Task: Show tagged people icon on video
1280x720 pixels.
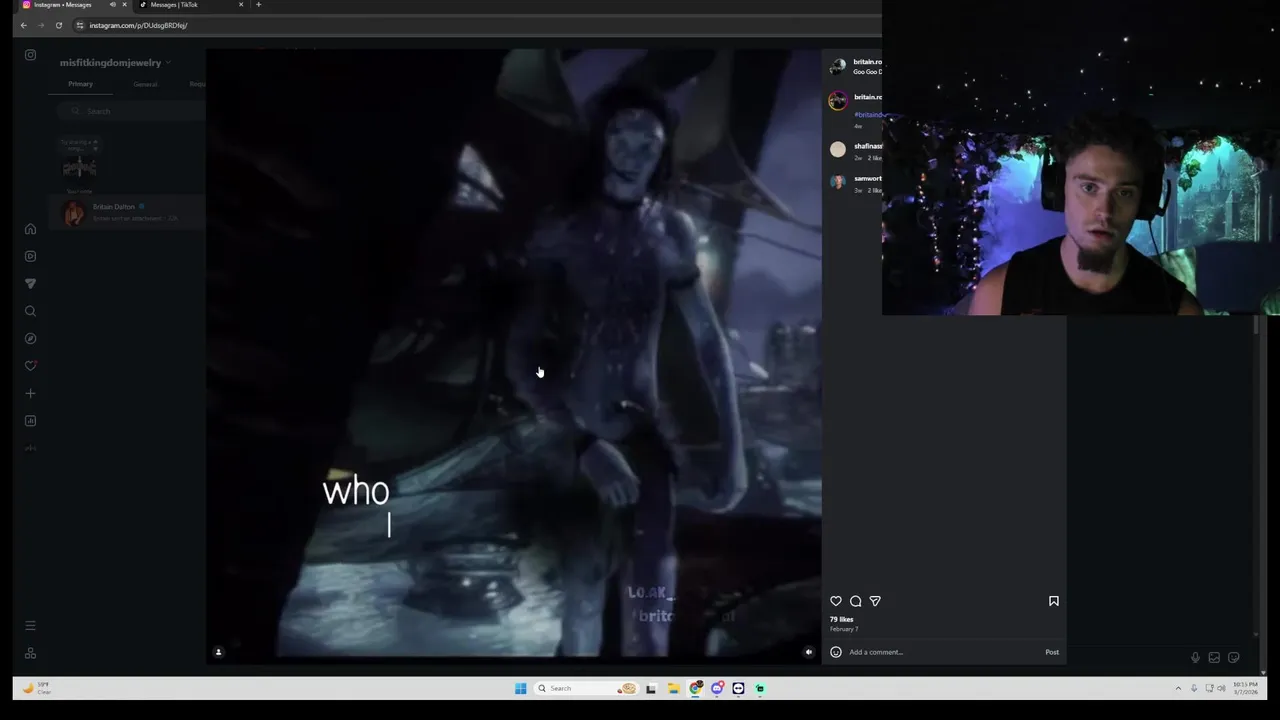Action: [x=218, y=652]
